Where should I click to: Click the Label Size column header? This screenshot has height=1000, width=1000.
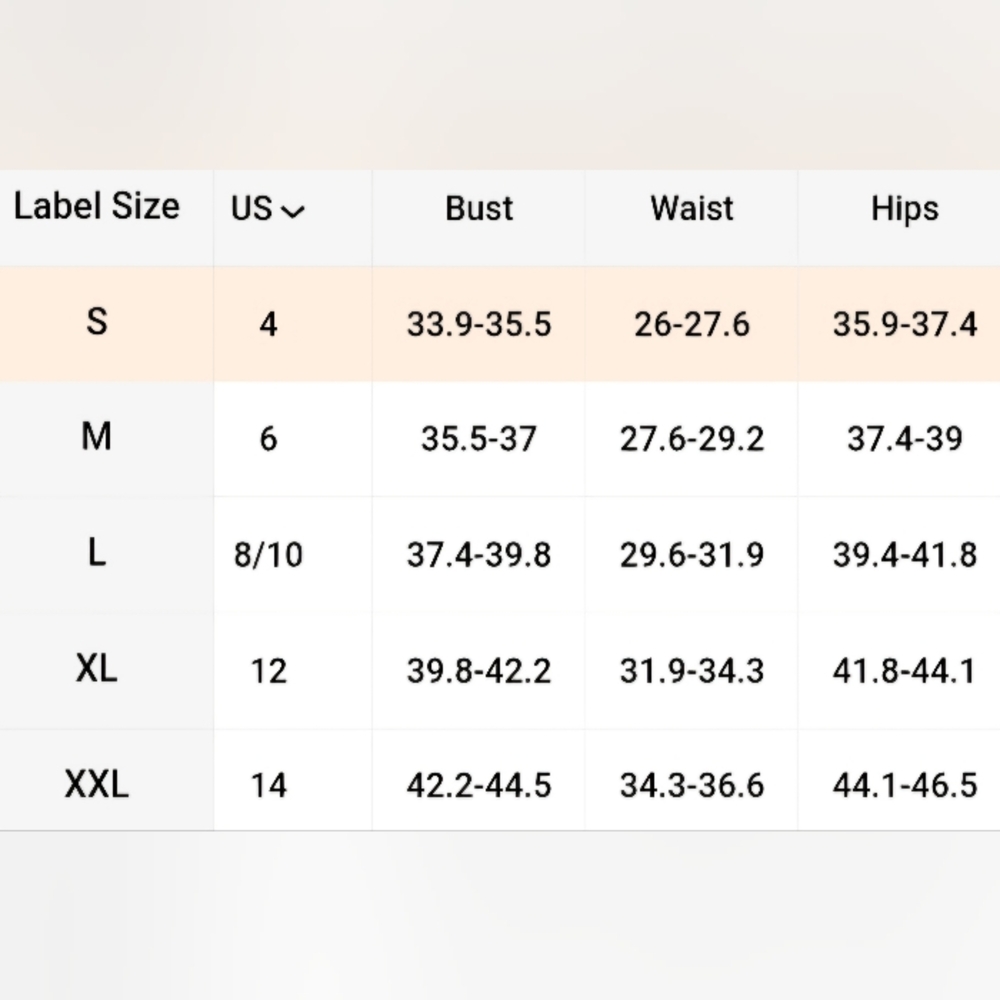(96, 207)
